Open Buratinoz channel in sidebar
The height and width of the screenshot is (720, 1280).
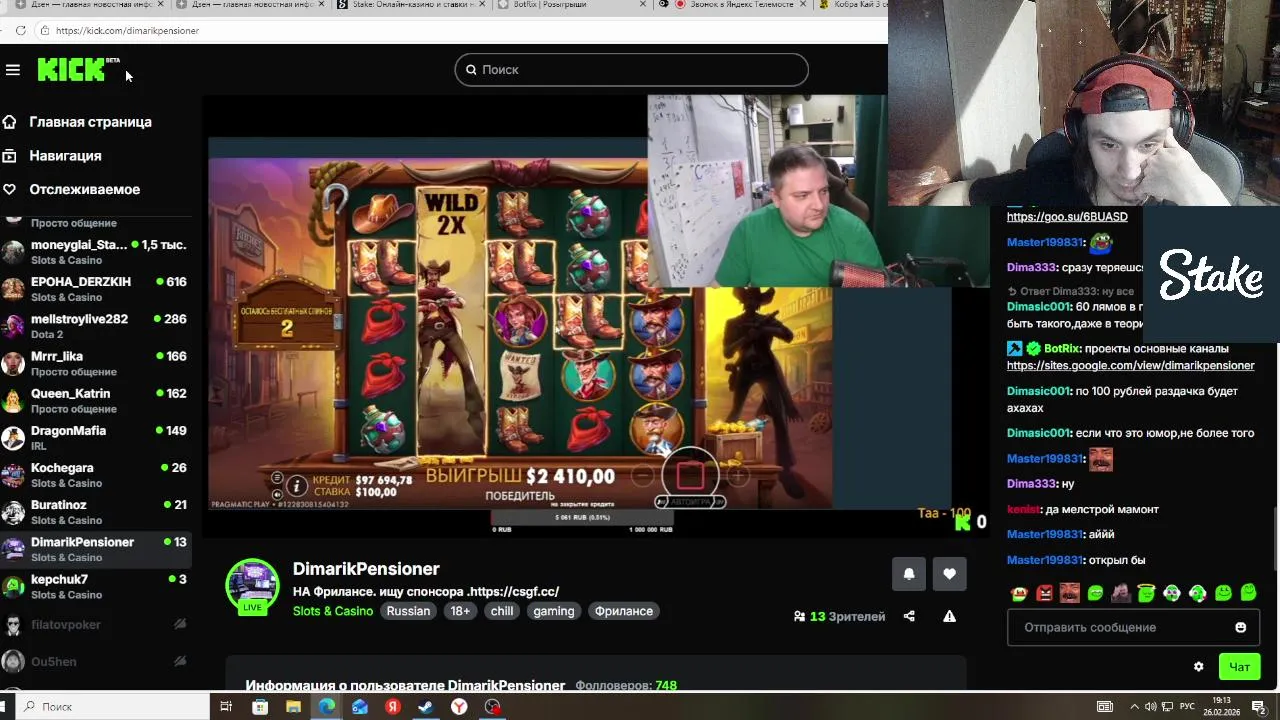[x=95, y=512]
